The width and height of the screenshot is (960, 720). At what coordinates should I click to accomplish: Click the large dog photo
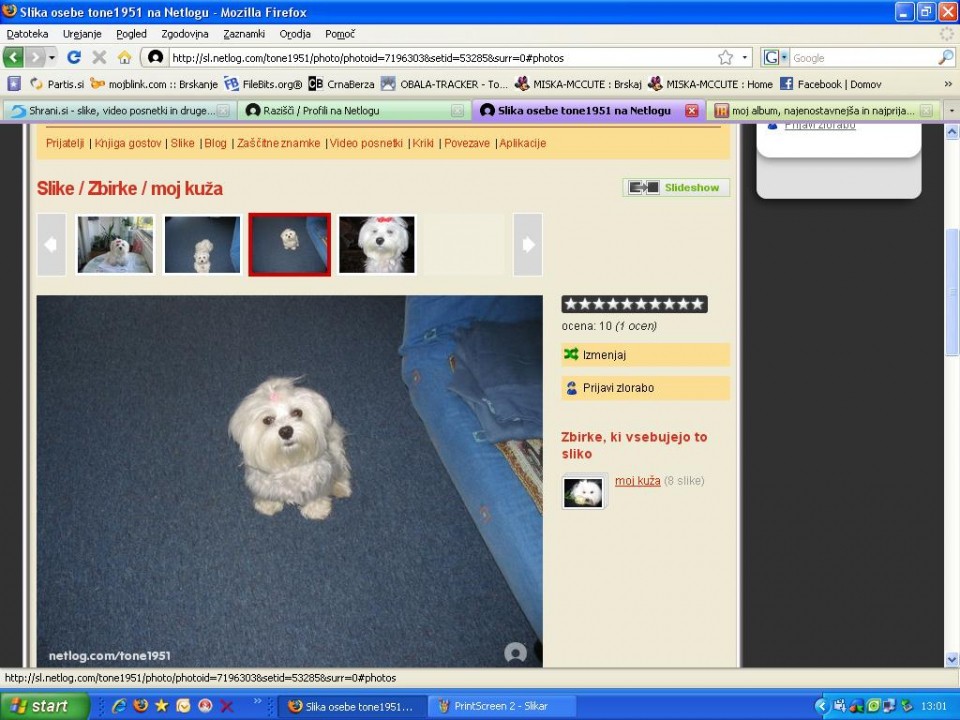pyautogui.click(x=290, y=481)
